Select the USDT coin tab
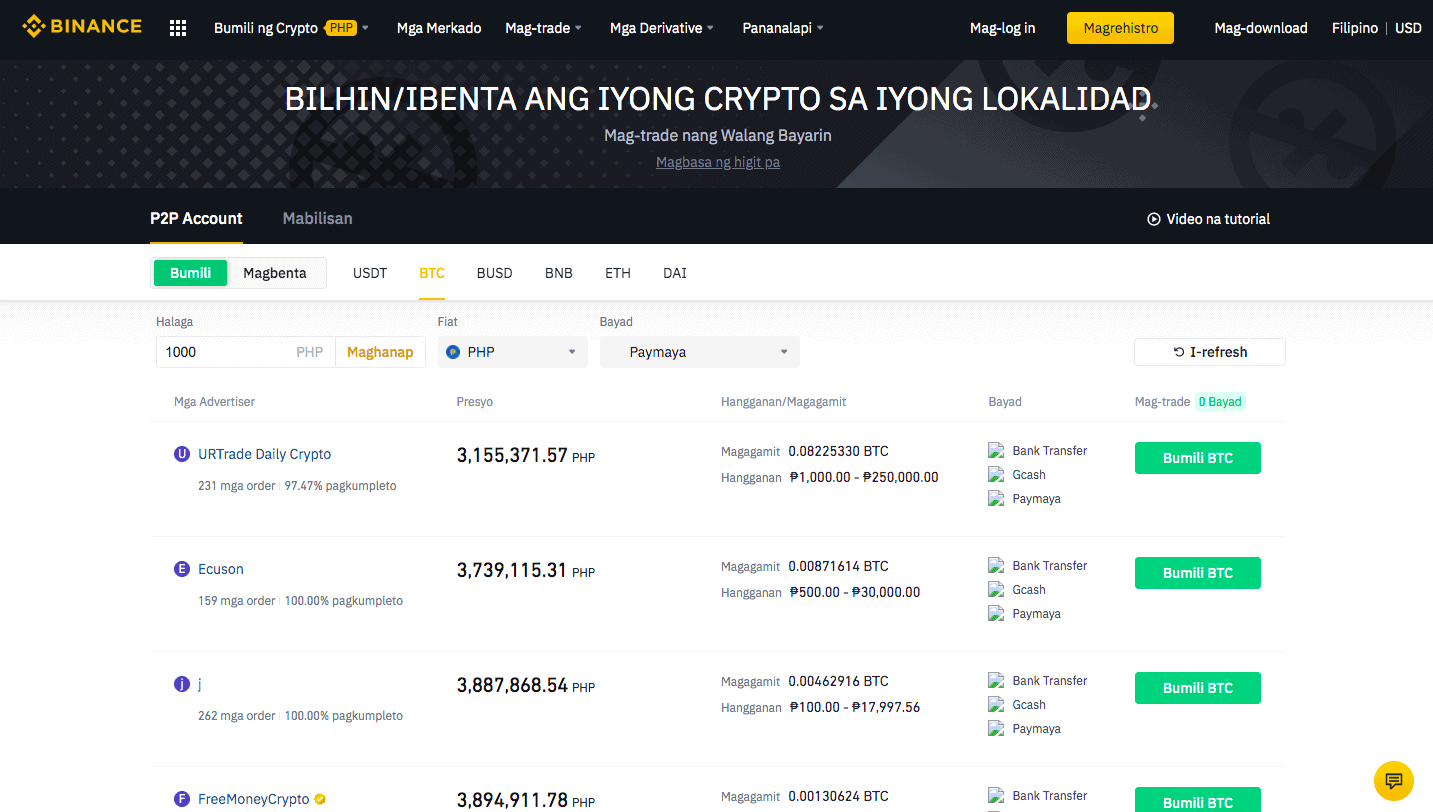The image size is (1433, 812). click(x=370, y=273)
